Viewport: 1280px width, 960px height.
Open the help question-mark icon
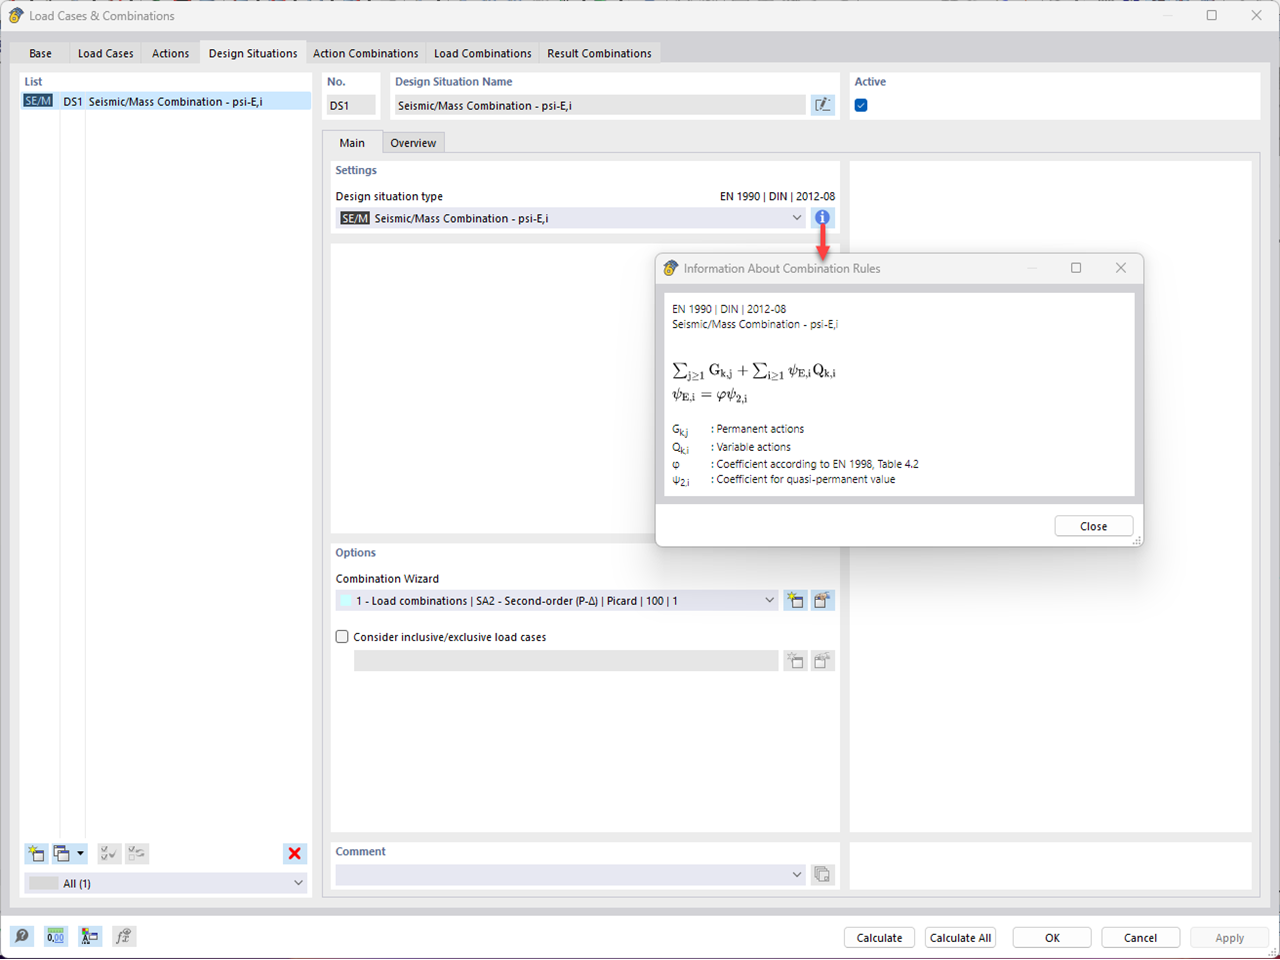(x=21, y=936)
